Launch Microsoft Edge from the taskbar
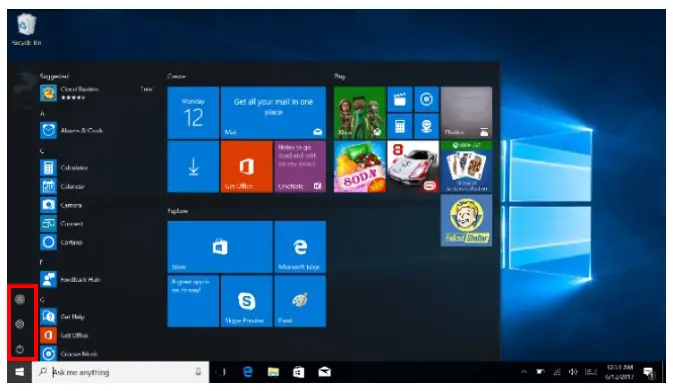This screenshot has width=673, height=391. (x=248, y=372)
